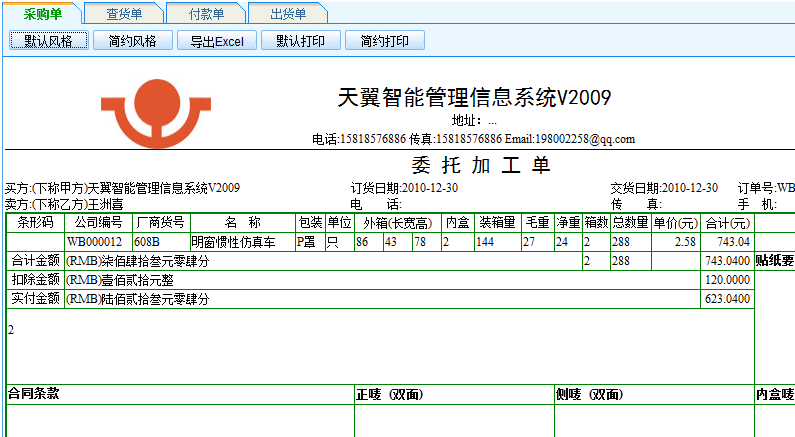795x437 pixels.
Task: Click the unit price 2.58 cell
Action: click(676, 242)
